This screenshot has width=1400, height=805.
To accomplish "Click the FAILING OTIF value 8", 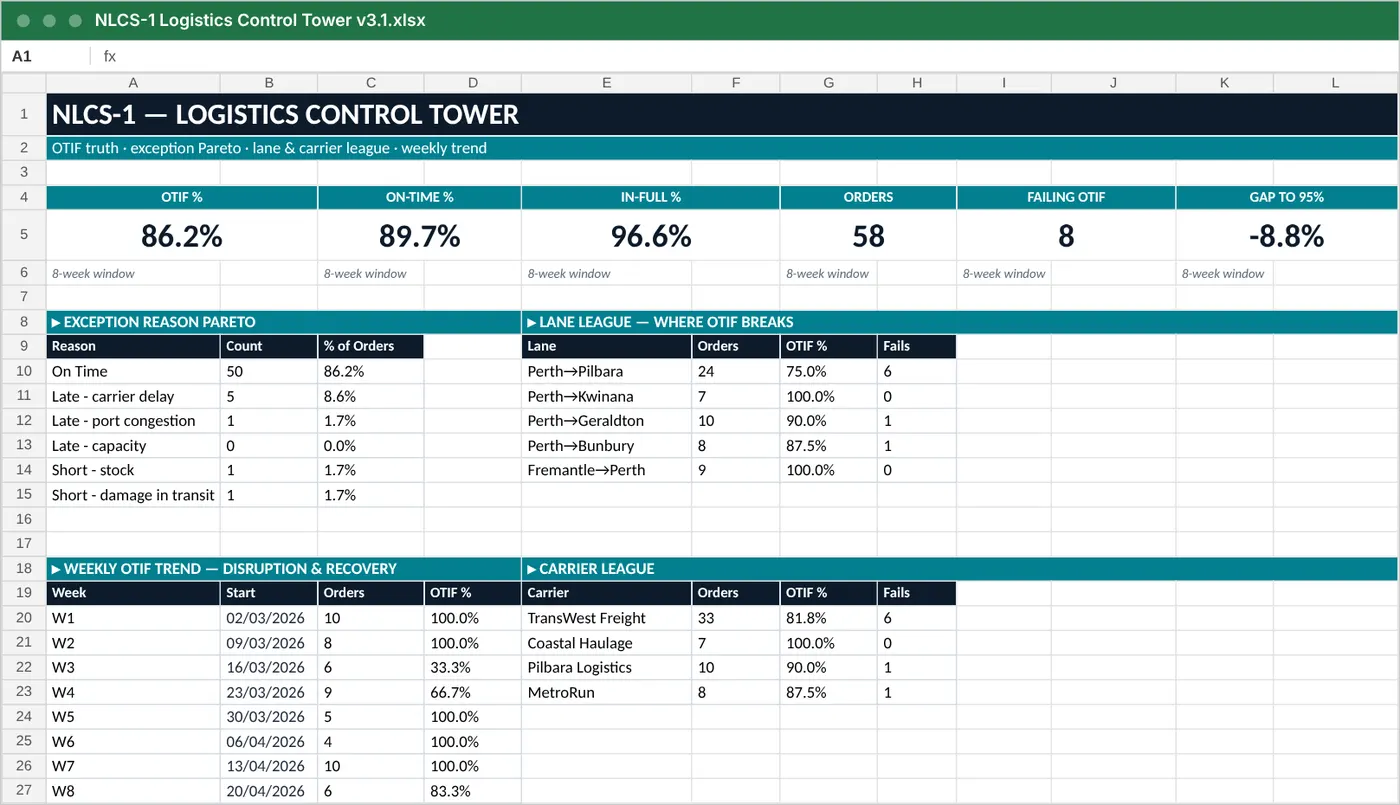I will pyautogui.click(x=1066, y=236).
